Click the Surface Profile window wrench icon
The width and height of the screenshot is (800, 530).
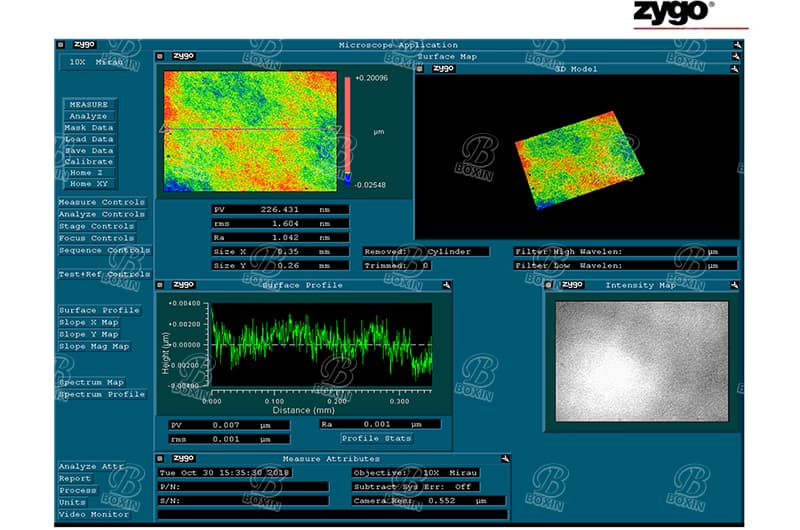pos(447,285)
